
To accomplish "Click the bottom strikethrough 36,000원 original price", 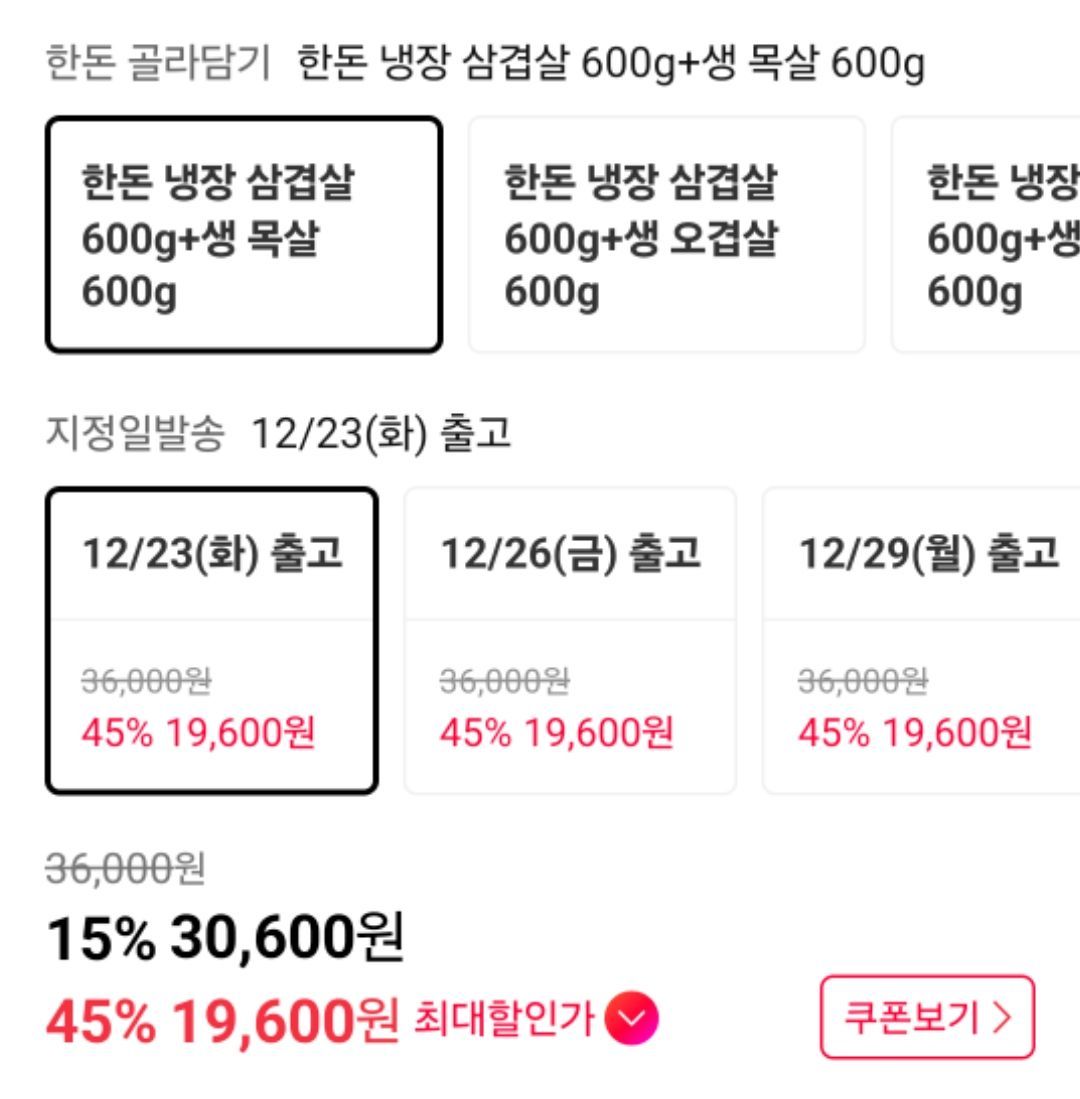I will coord(125,870).
